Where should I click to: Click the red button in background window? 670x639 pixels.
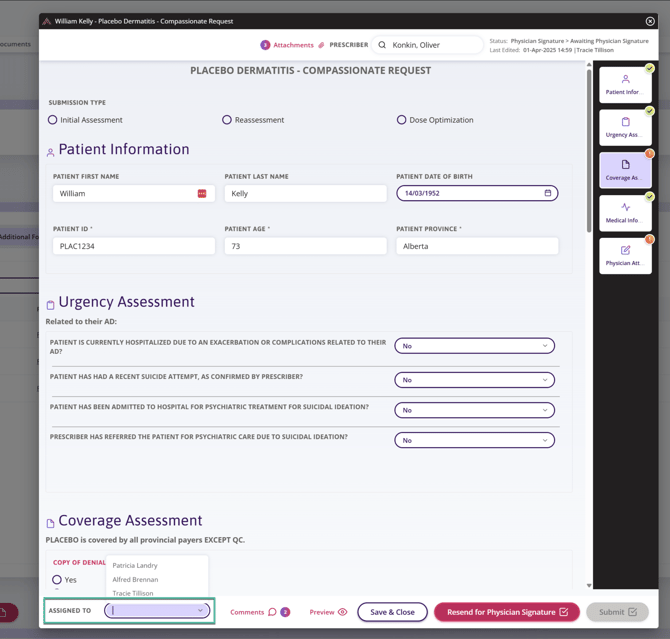pos(9,612)
